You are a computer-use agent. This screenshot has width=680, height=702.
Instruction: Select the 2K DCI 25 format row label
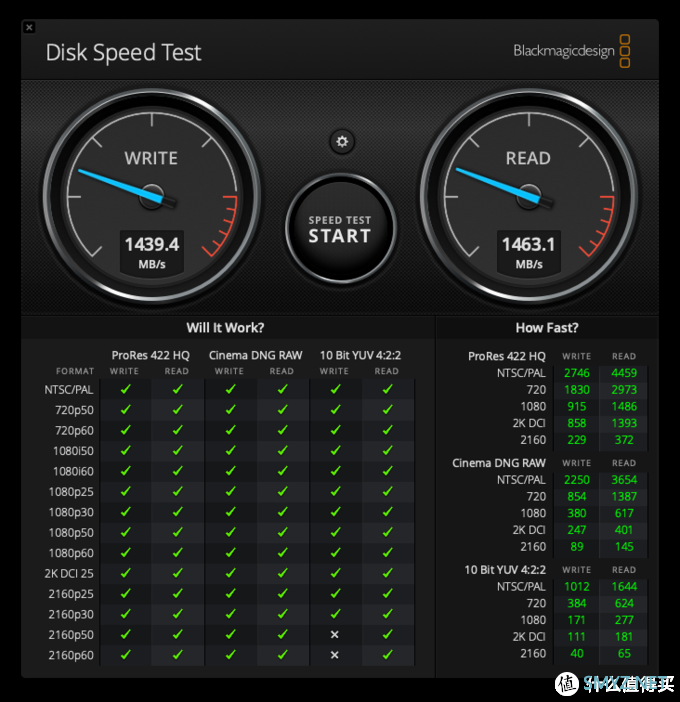69,574
